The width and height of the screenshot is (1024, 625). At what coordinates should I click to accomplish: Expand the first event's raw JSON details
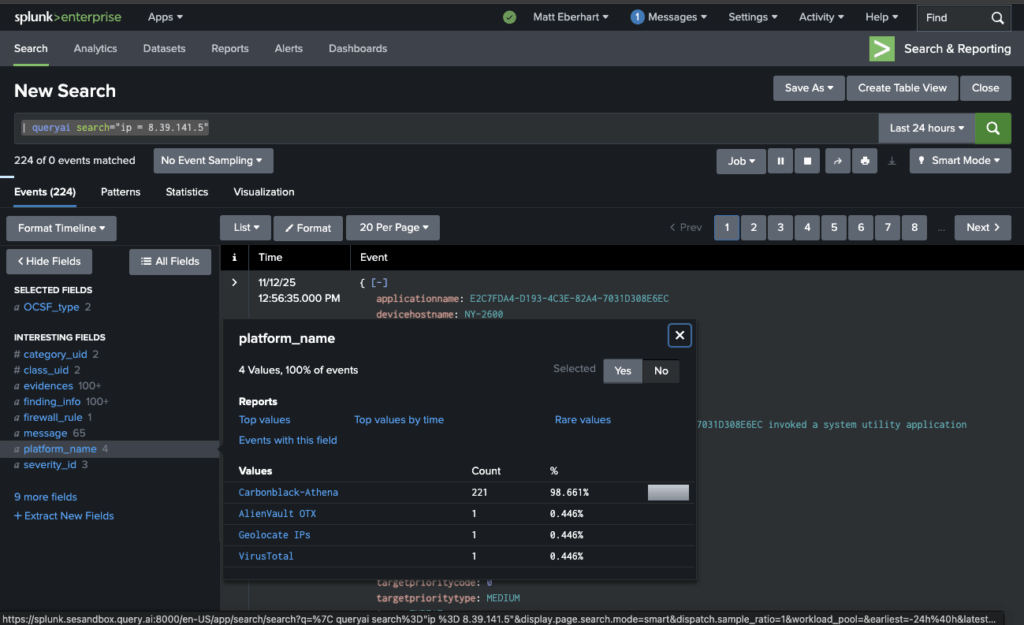(234, 284)
